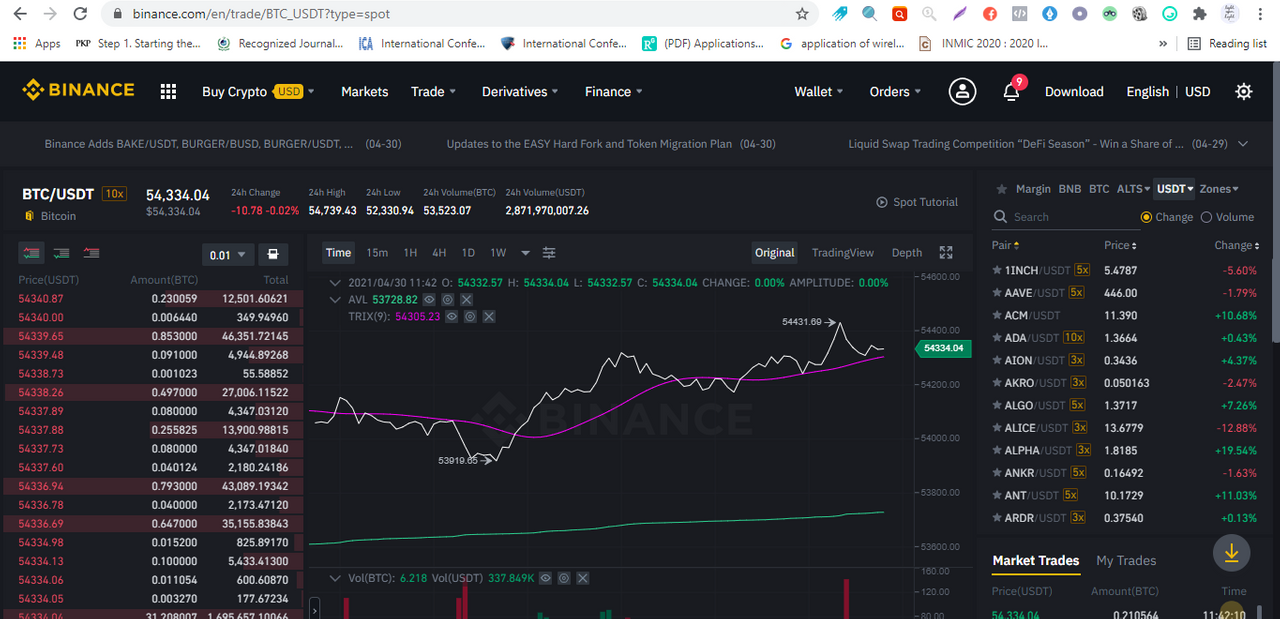The height and width of the screenshot is (619, 1280).
Task: Reload the page
Action: (x=81, y=14)
